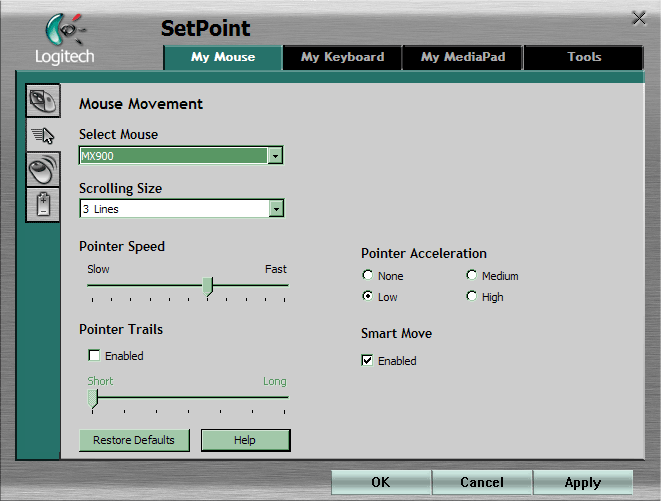This screenshot has width=661, height=501.
Task: Open the mouse game settings sidebar icon
Action: [43, 170]
